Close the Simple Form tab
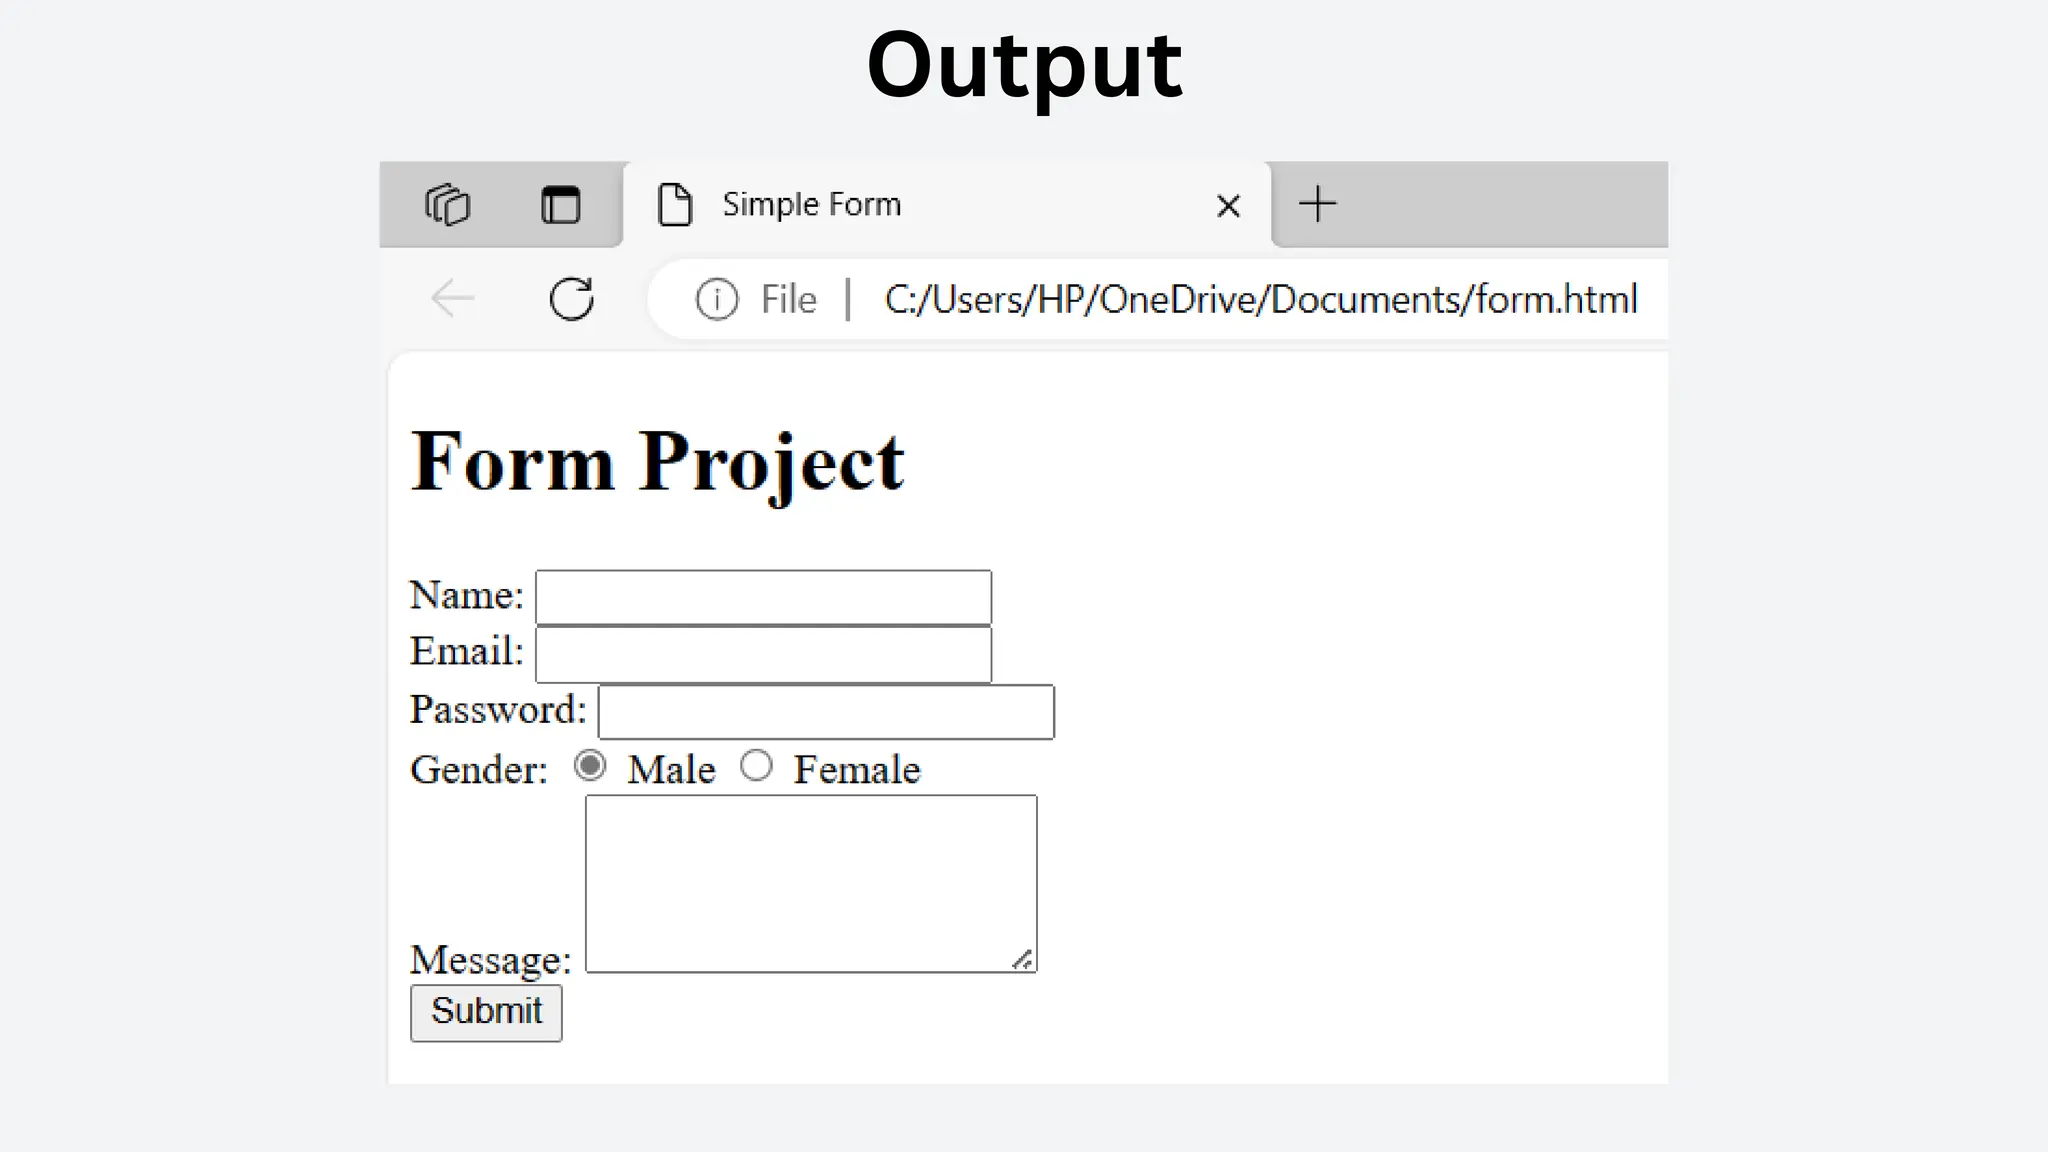The width and height of the screenshot is (2048, 1152). (x=1228, y=206)
